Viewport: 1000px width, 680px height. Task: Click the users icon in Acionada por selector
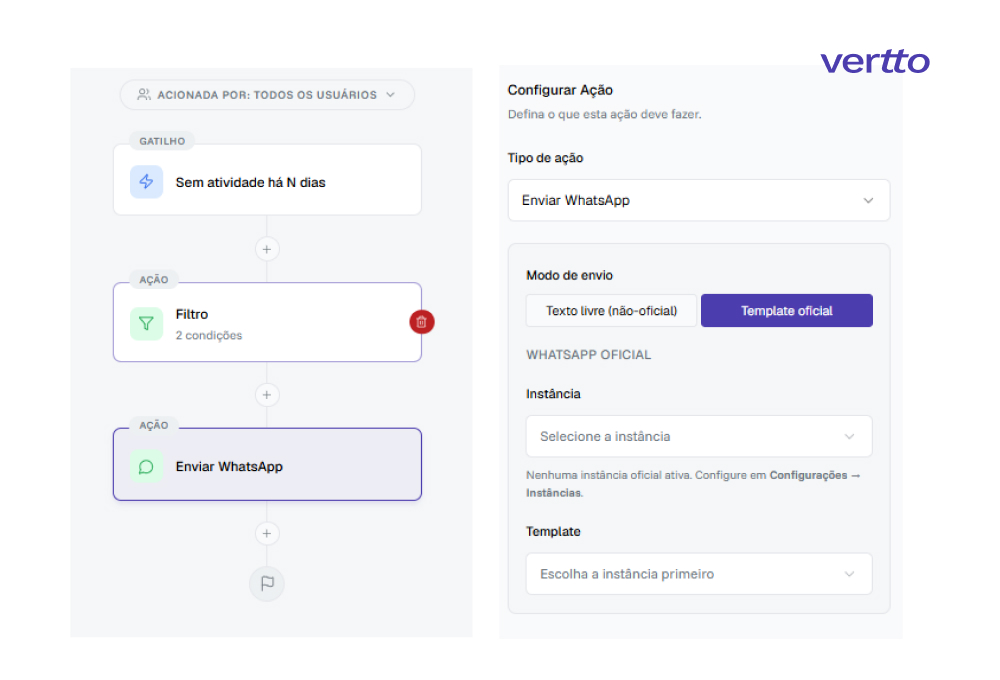pyautogui.click(x=144, y=94)
